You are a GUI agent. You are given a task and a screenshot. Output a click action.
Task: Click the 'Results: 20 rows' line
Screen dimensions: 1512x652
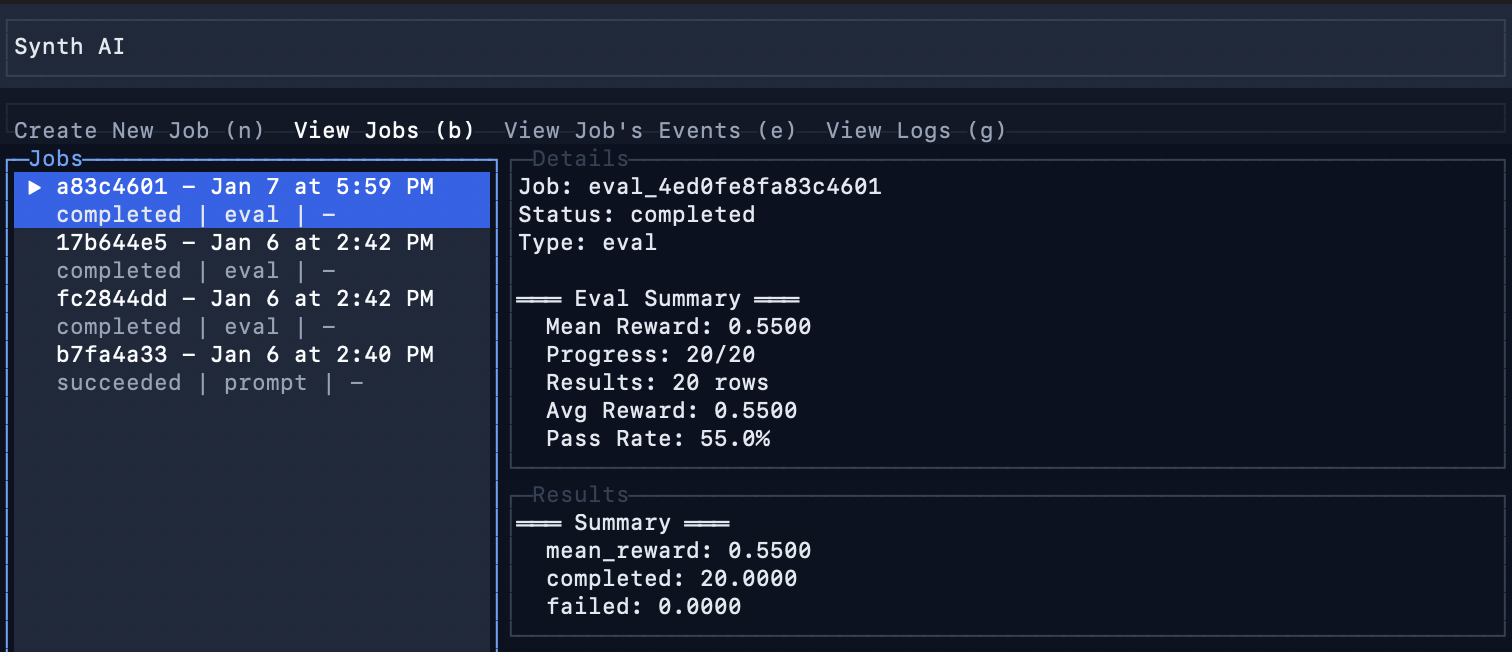658,383
